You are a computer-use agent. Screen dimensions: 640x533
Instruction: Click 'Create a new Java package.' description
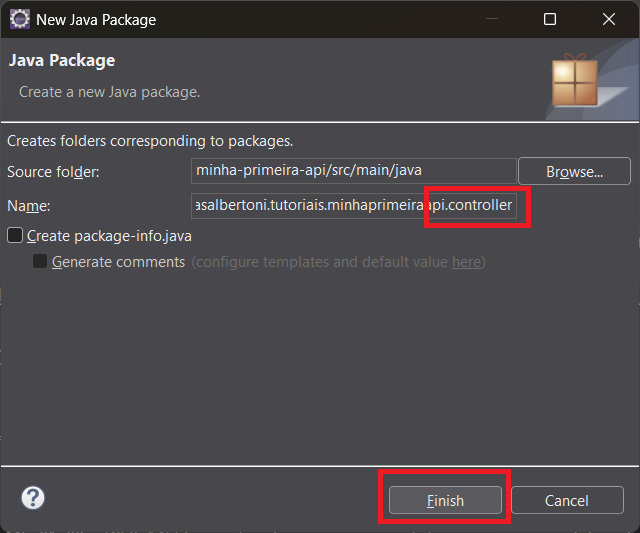pos(109,92)
